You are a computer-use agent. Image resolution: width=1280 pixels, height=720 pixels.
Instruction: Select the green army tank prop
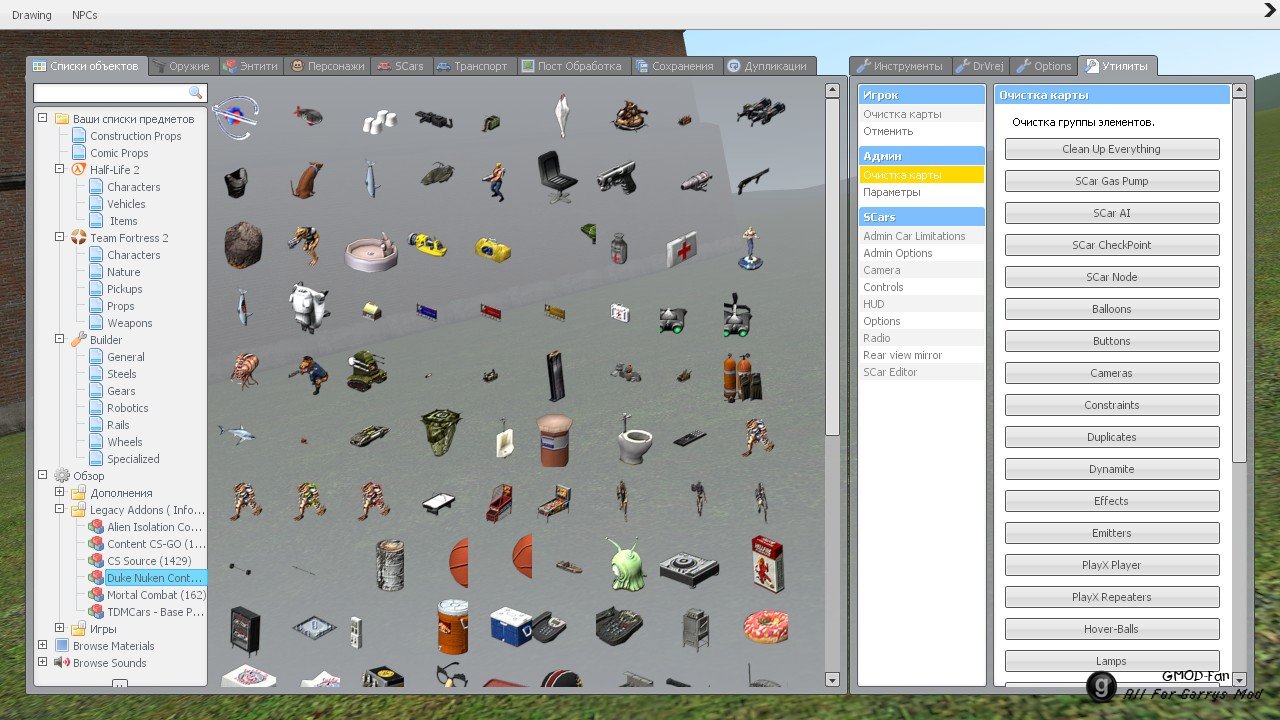[366, 370]
